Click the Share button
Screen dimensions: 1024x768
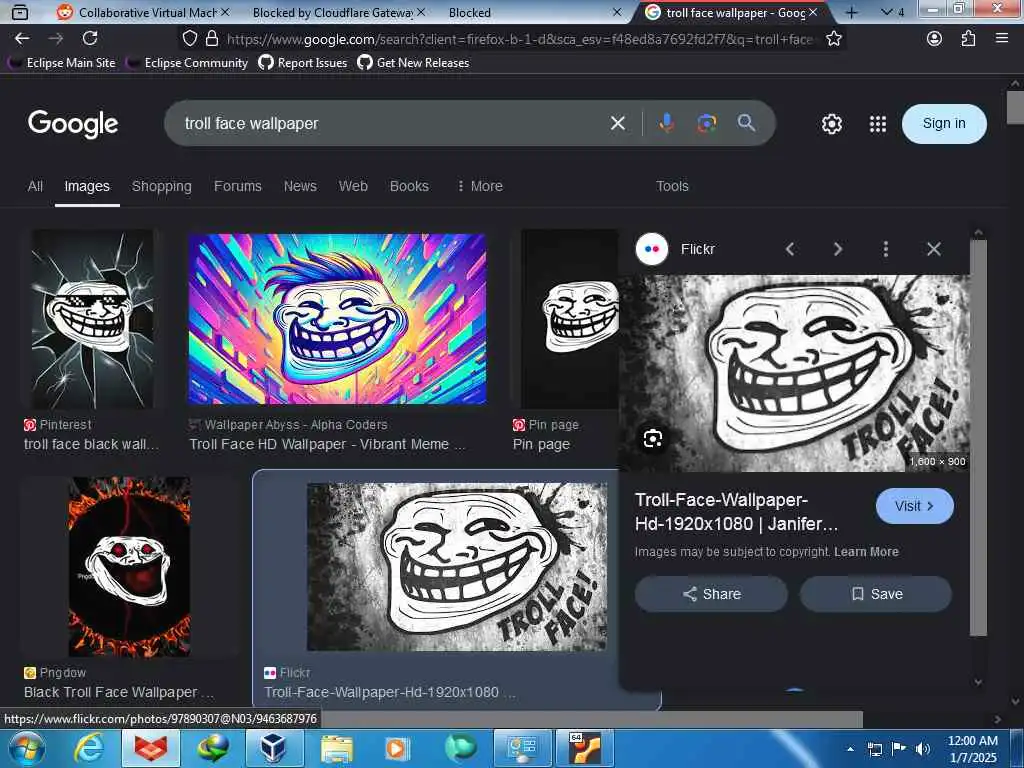(x=711, y=594)
